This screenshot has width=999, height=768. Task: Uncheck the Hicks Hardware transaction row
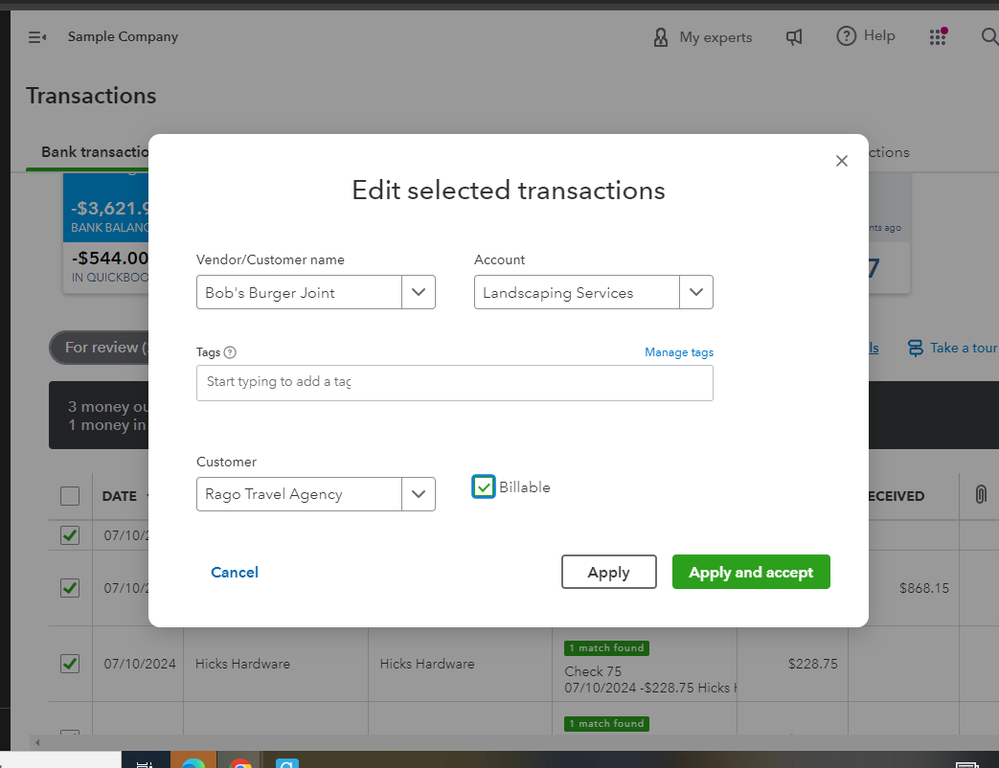pyautogui.click(x=70, y=663)
